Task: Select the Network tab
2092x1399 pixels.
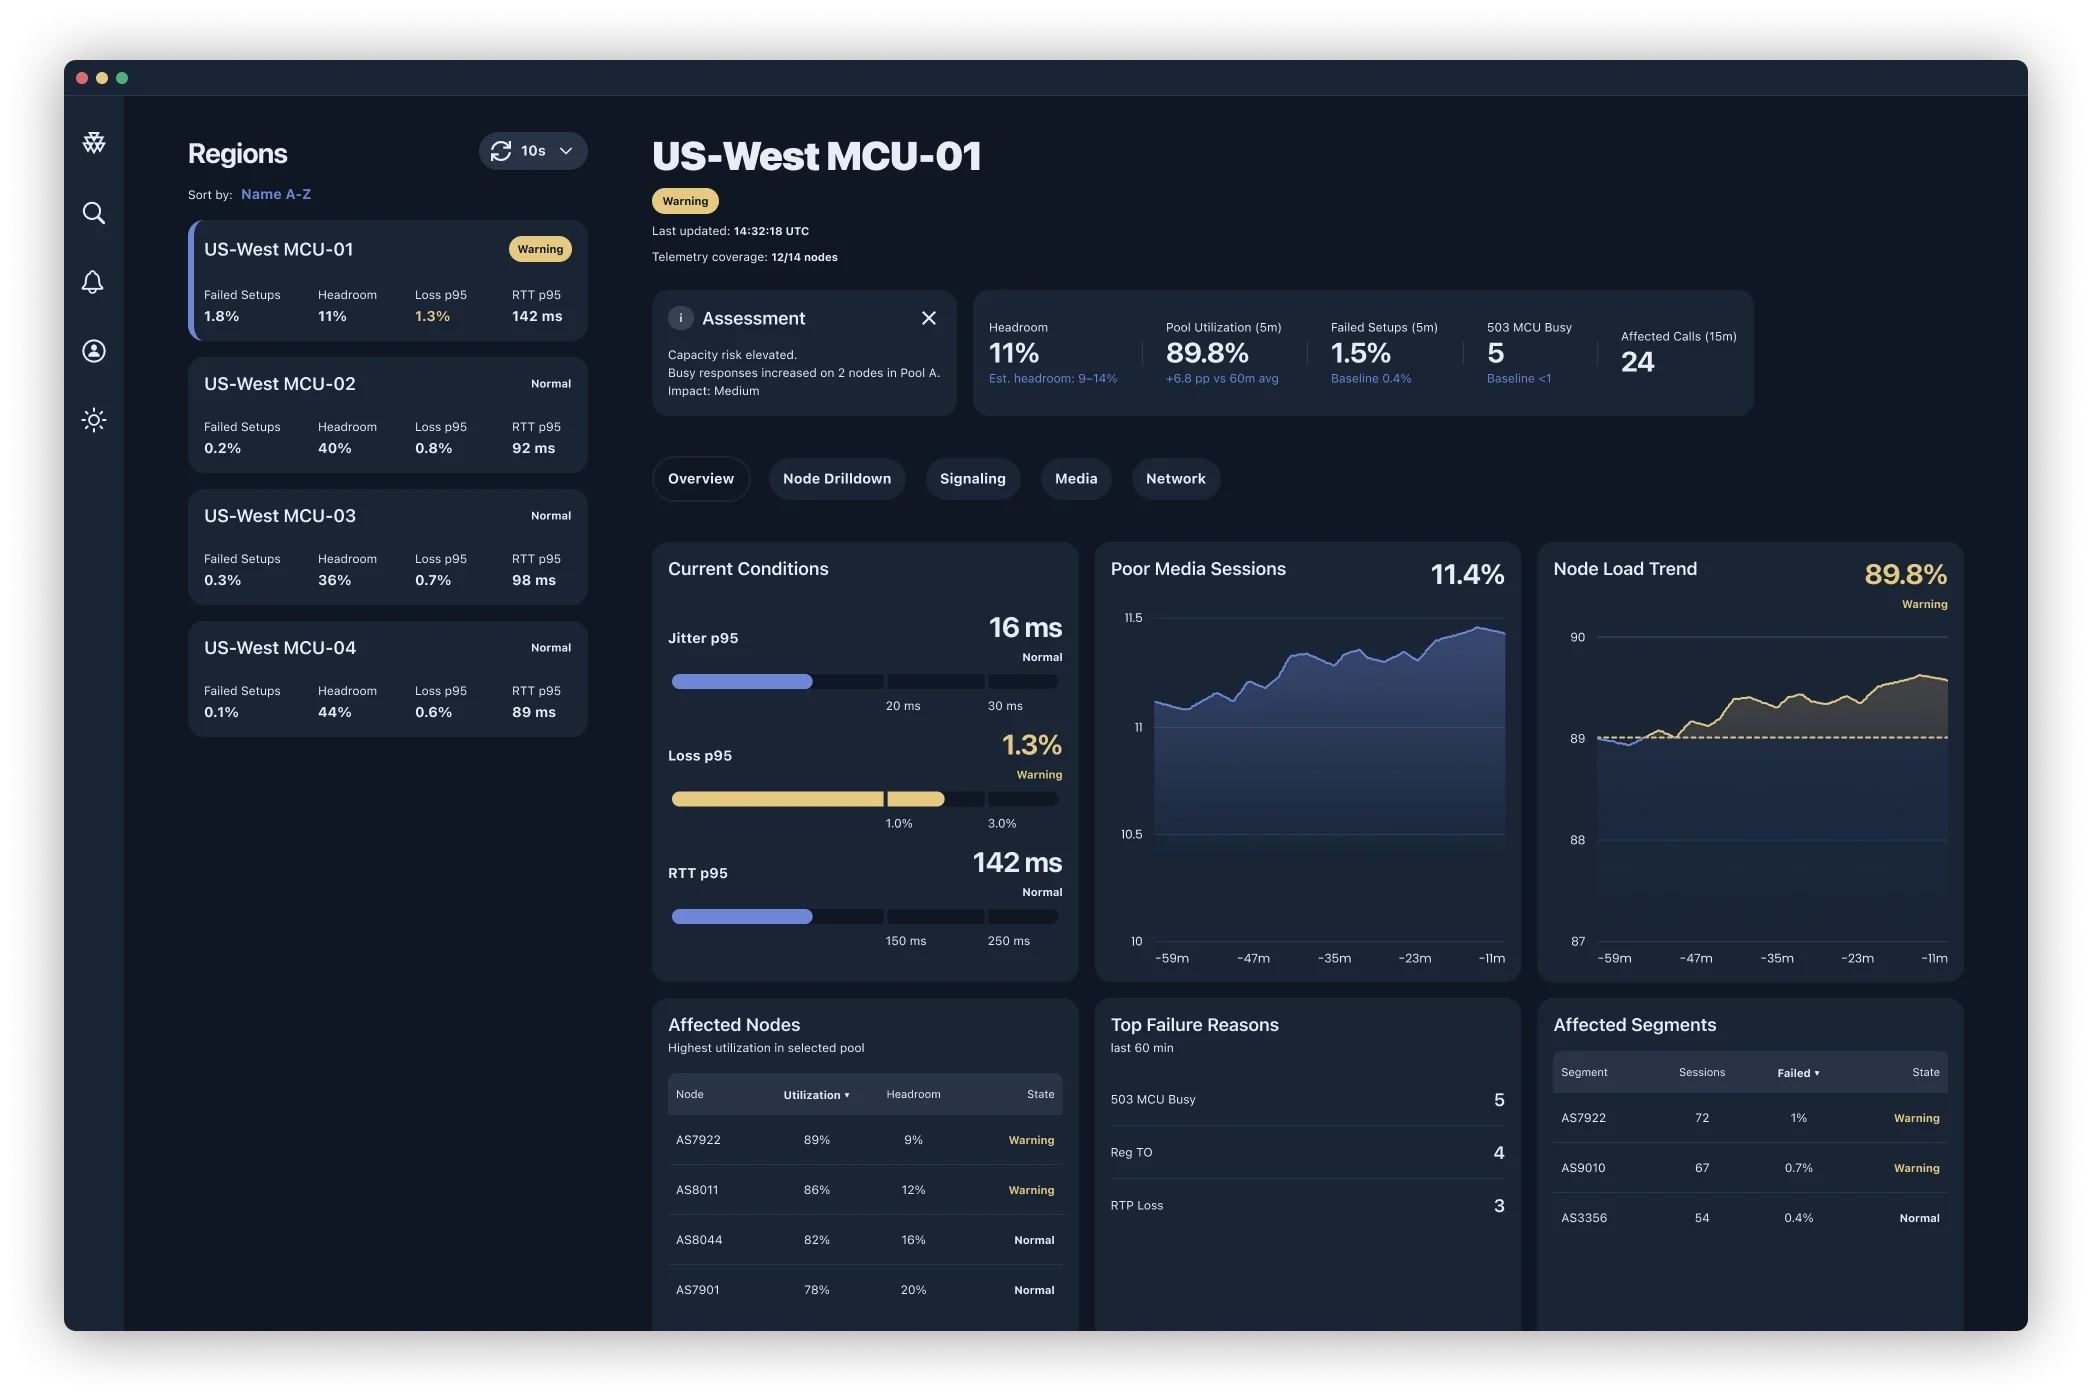Action: tap(1175, 479)
